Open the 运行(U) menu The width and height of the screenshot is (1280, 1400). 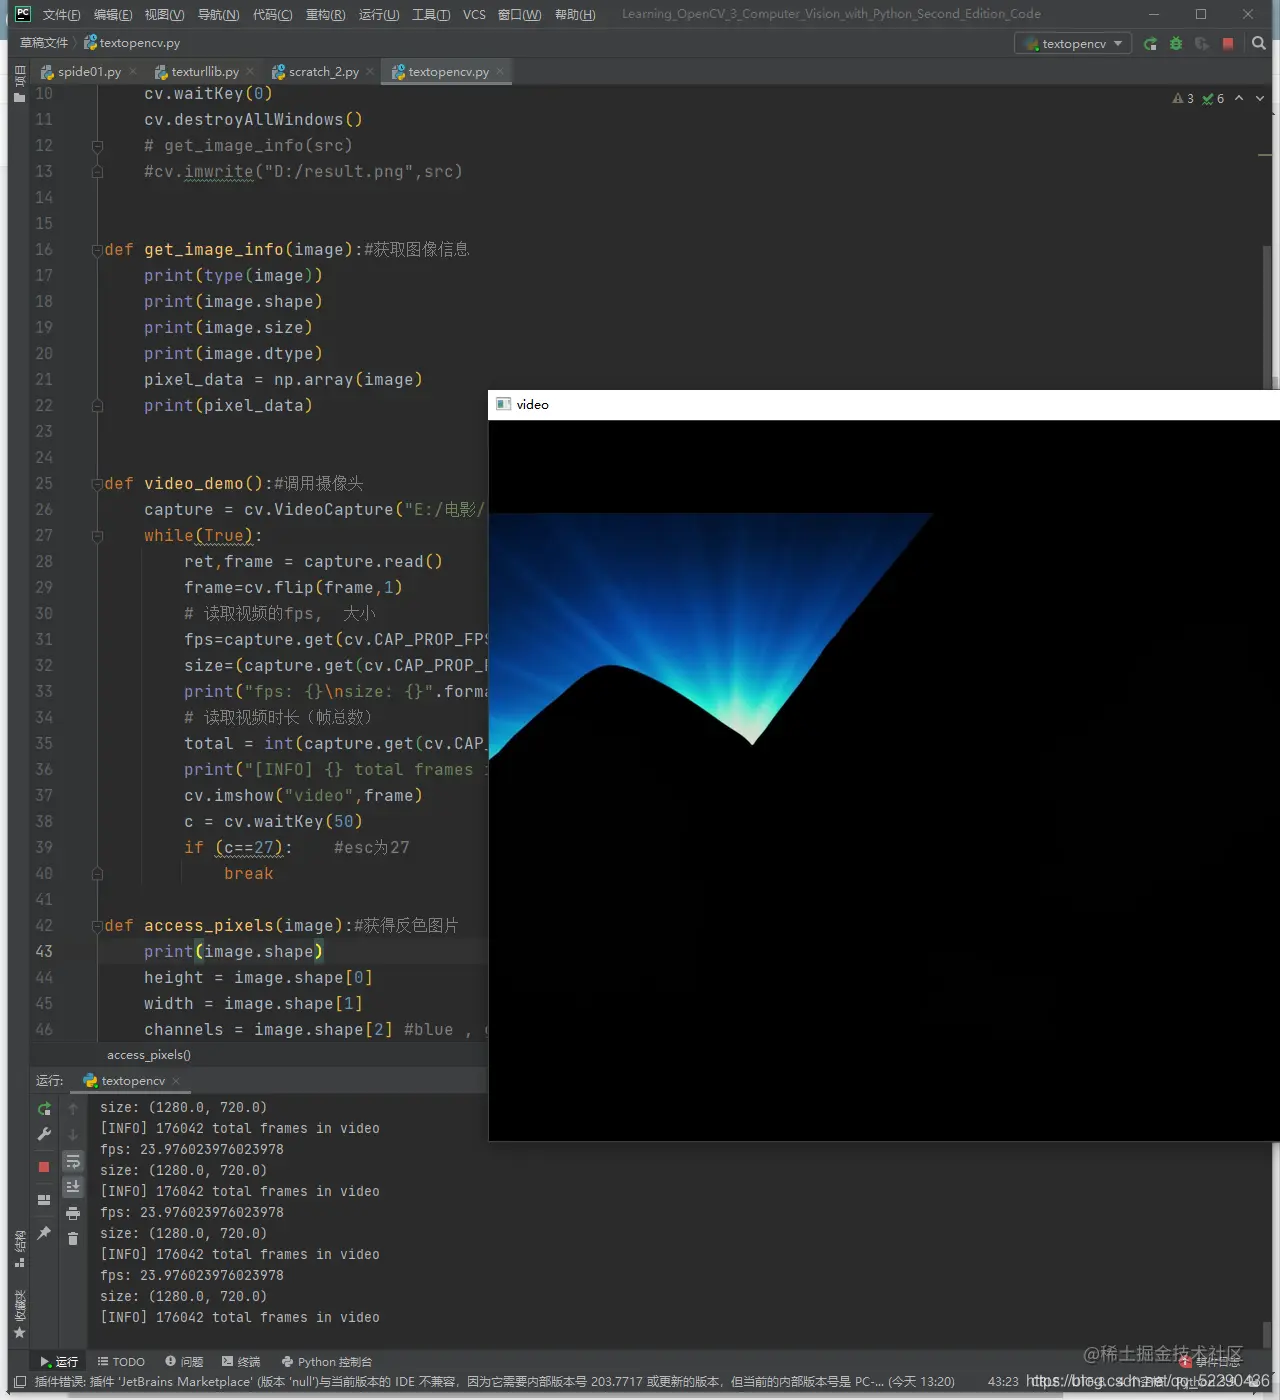coord(379,14)
